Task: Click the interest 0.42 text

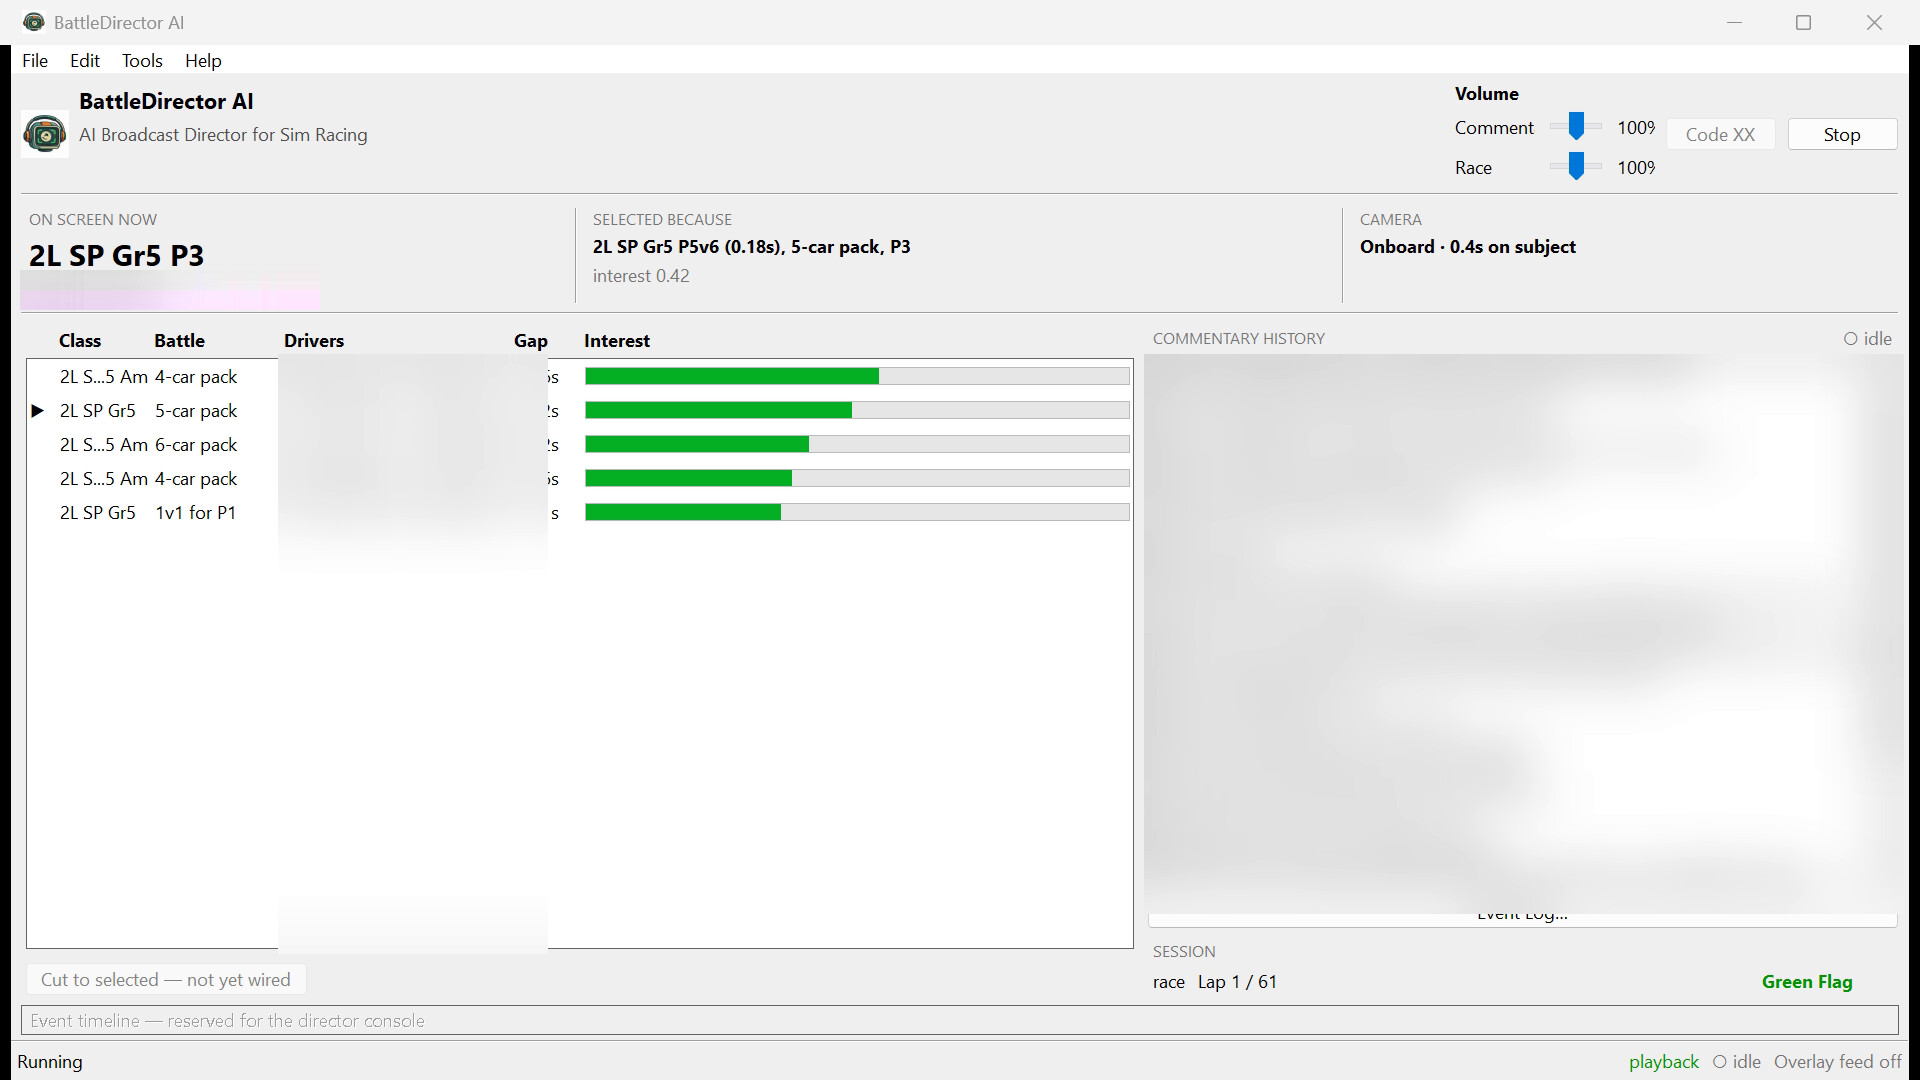Action: pyautogui.click(x=641, y=276)
